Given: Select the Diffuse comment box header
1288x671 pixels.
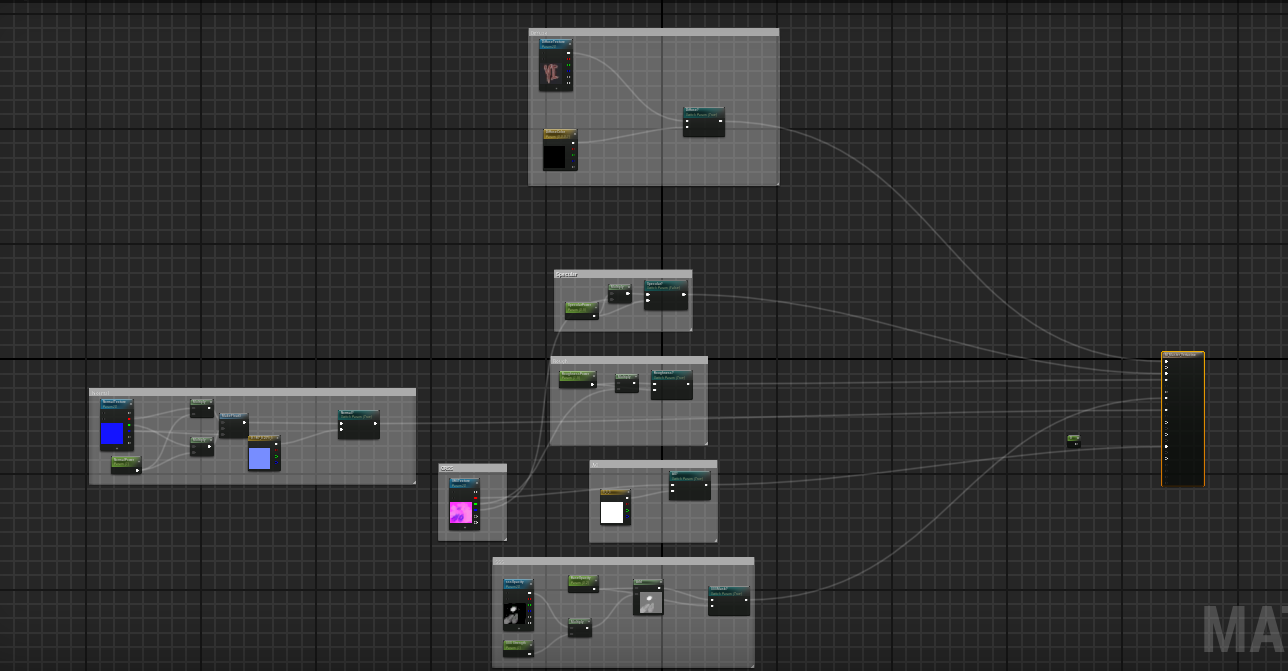Looking at the screenshot, I should (654, 32).
